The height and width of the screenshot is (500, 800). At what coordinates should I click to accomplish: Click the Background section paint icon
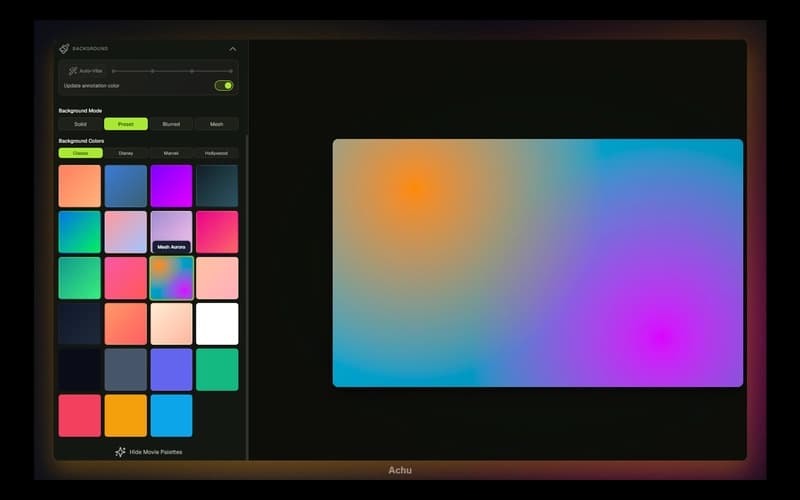(x=64, y=48)
